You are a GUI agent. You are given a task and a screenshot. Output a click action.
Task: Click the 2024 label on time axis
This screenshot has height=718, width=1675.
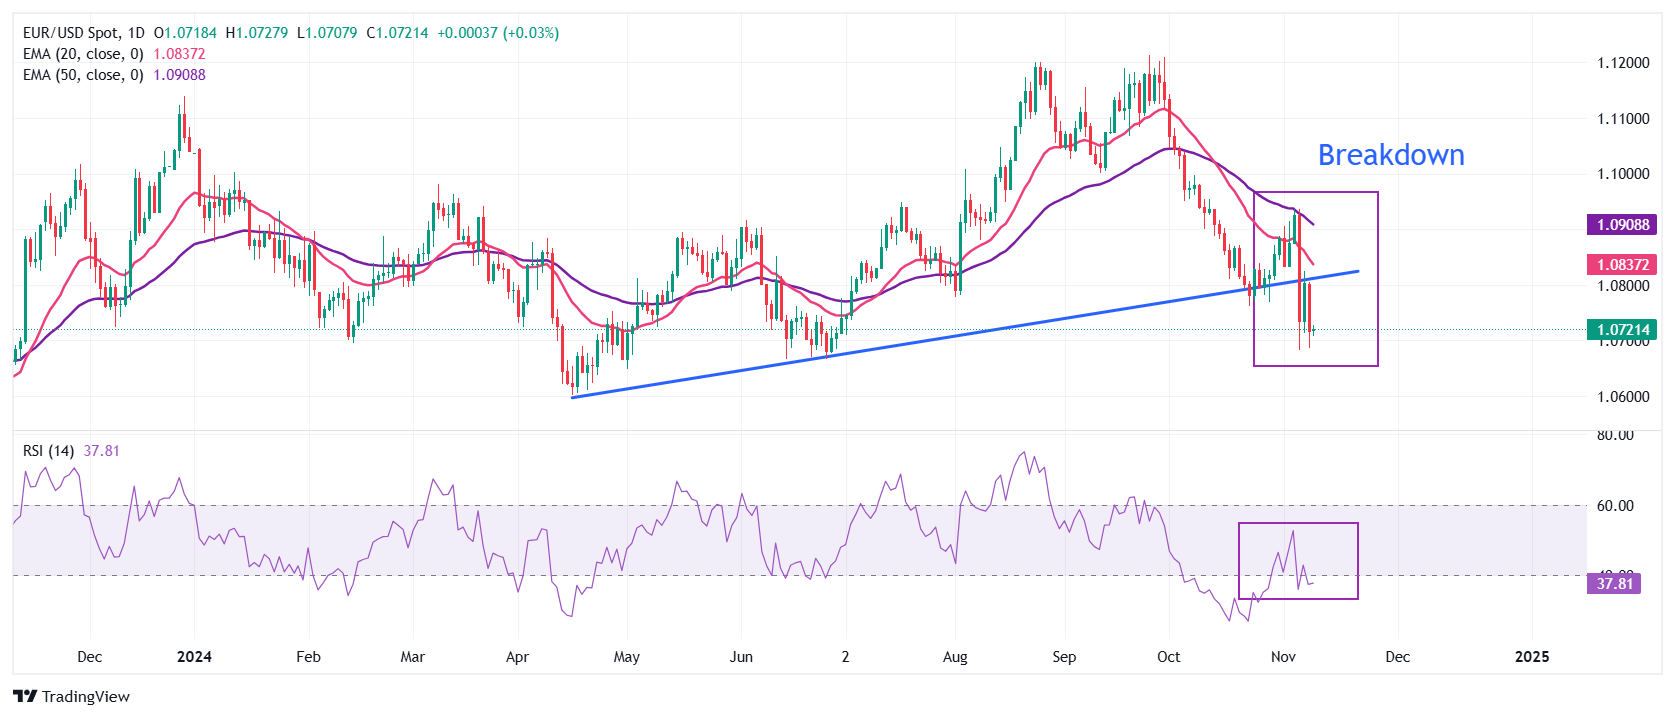[x=194, y=657]
